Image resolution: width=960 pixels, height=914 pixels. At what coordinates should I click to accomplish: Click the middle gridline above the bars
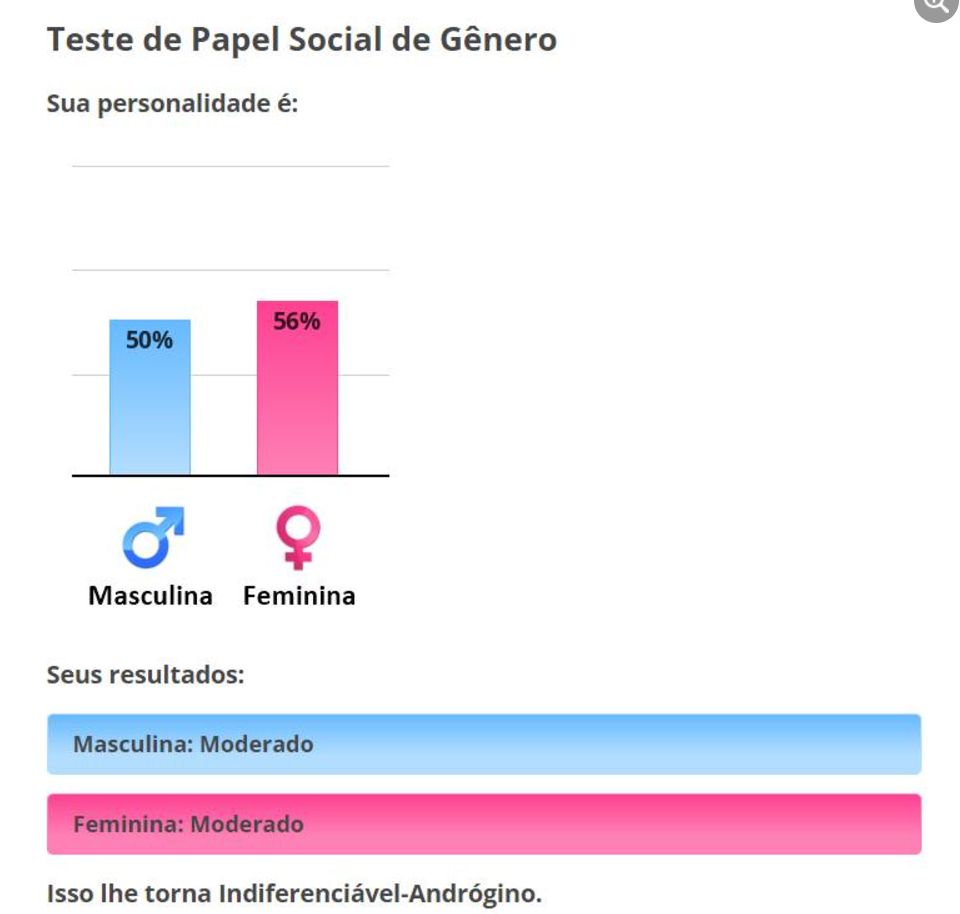click(x=231, y=270)
